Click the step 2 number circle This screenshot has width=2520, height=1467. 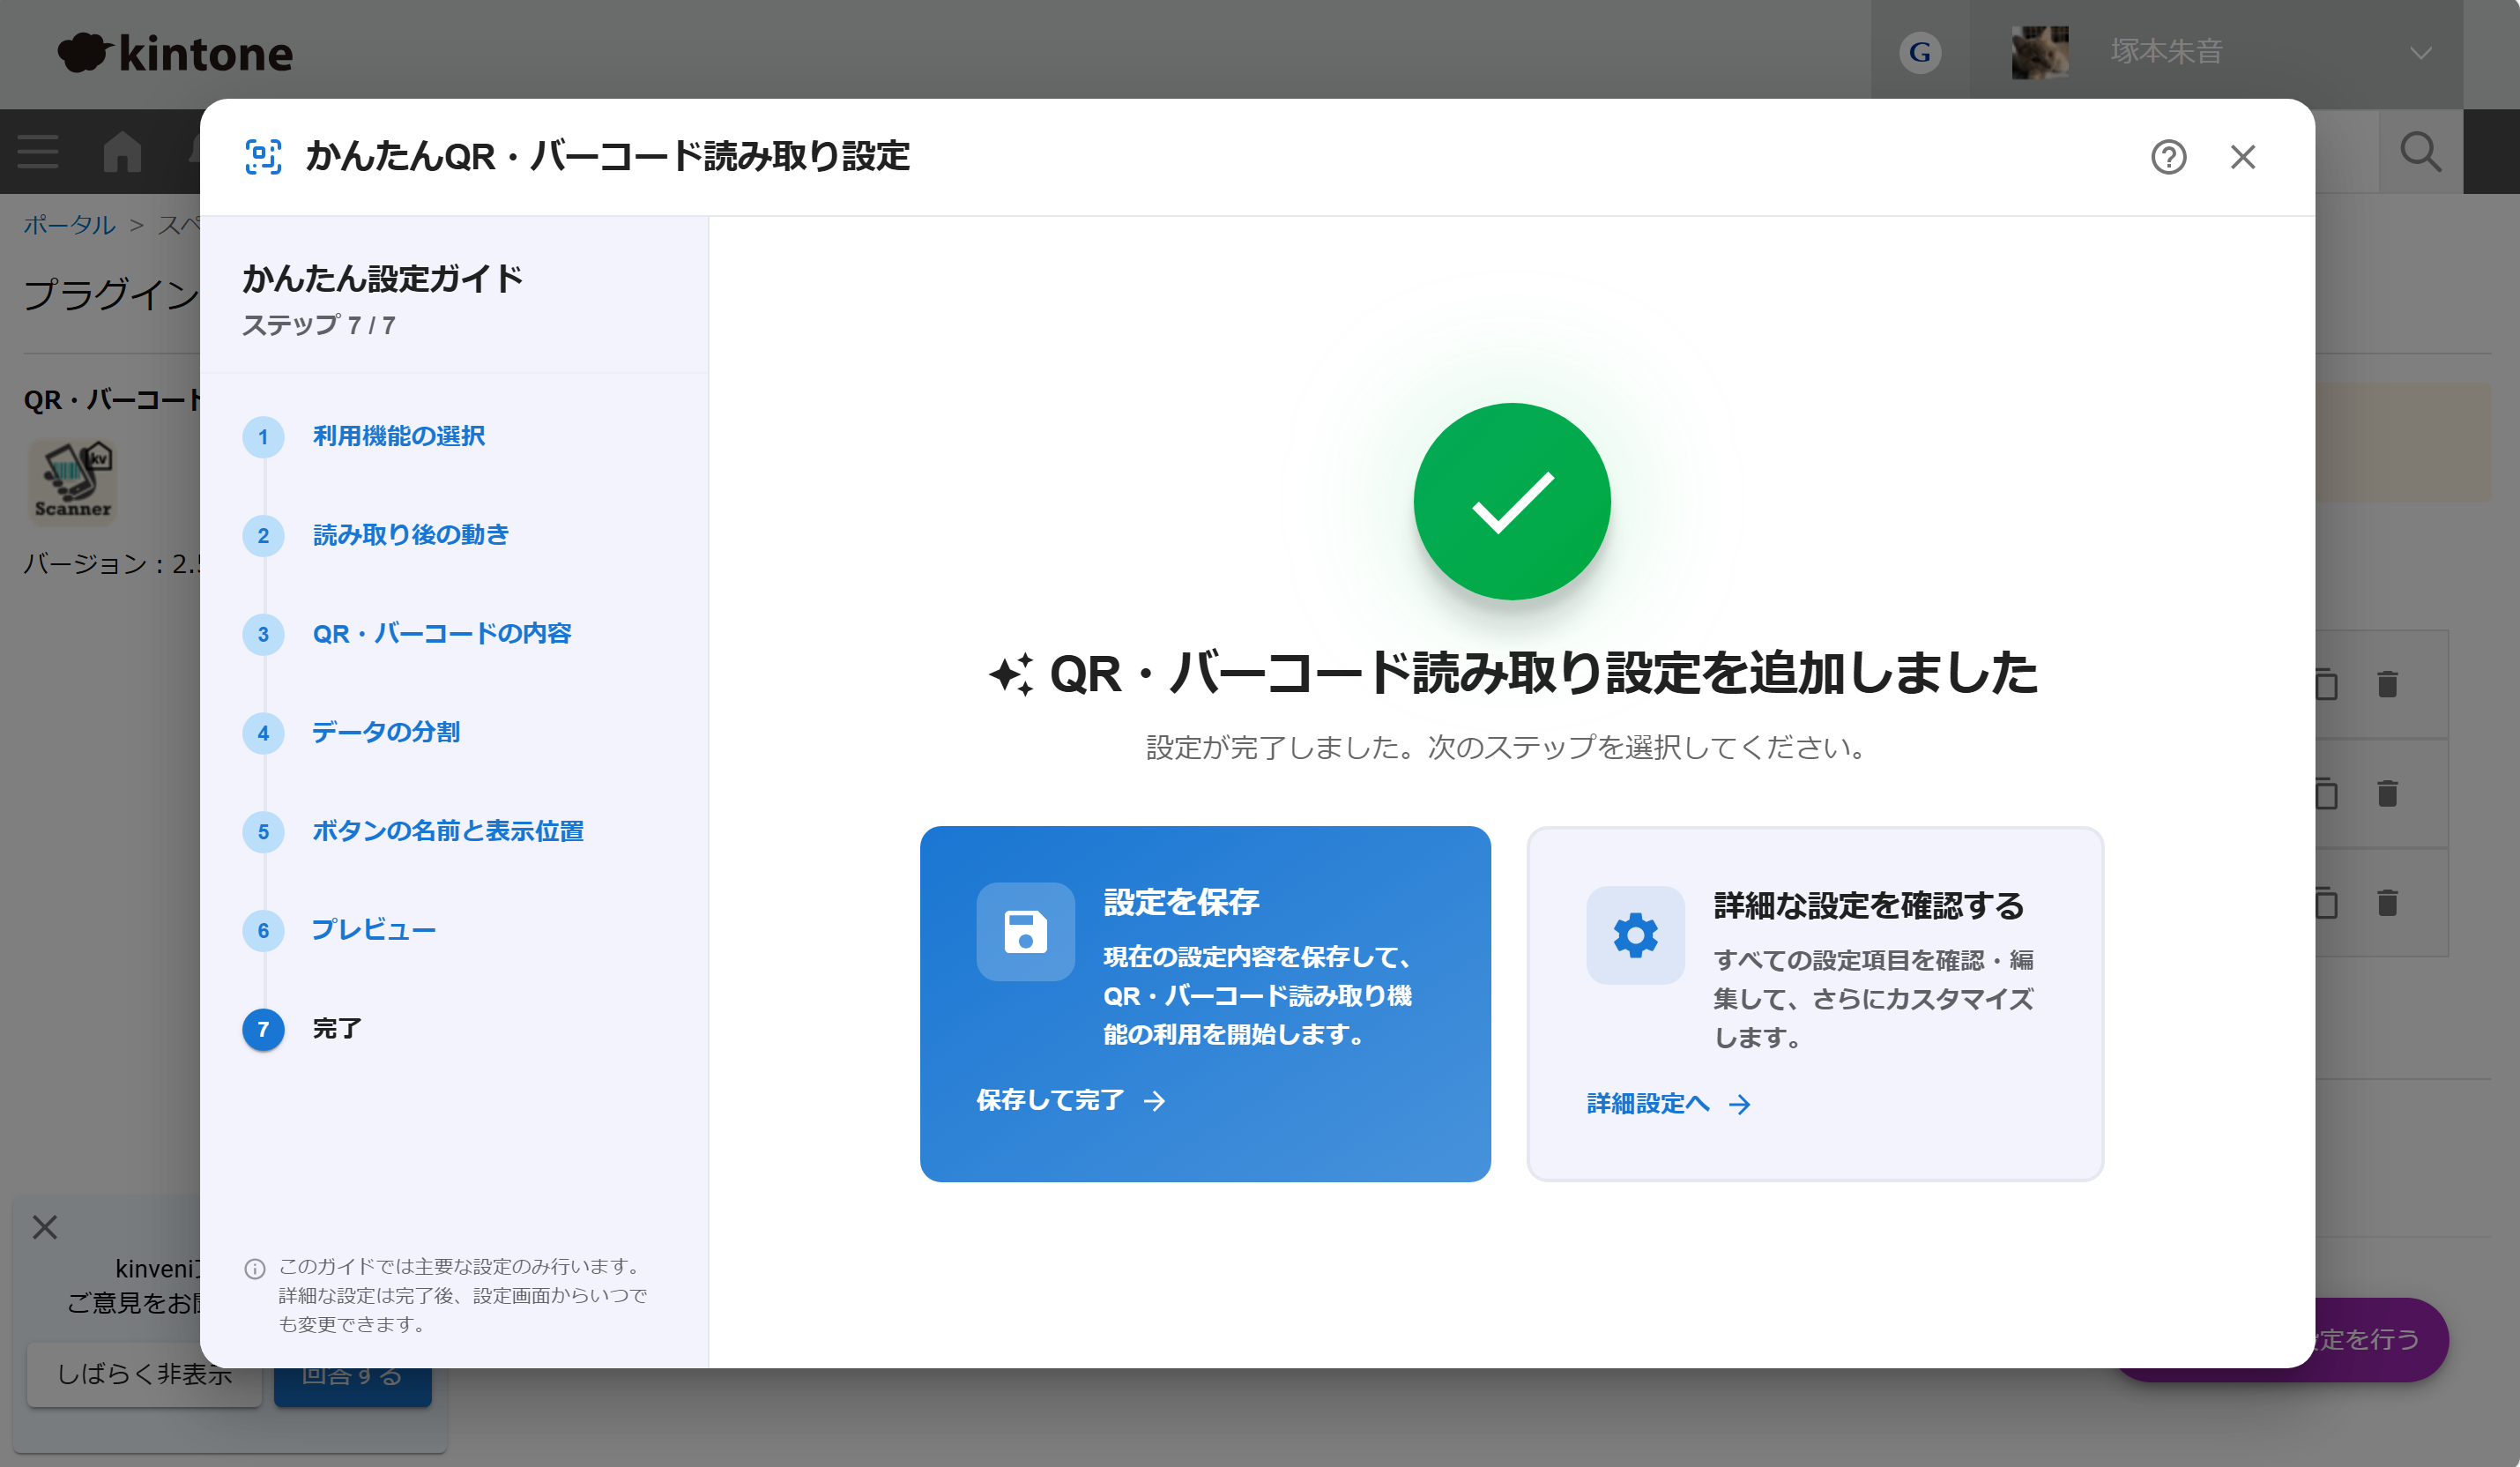click(x=263, y=536)
